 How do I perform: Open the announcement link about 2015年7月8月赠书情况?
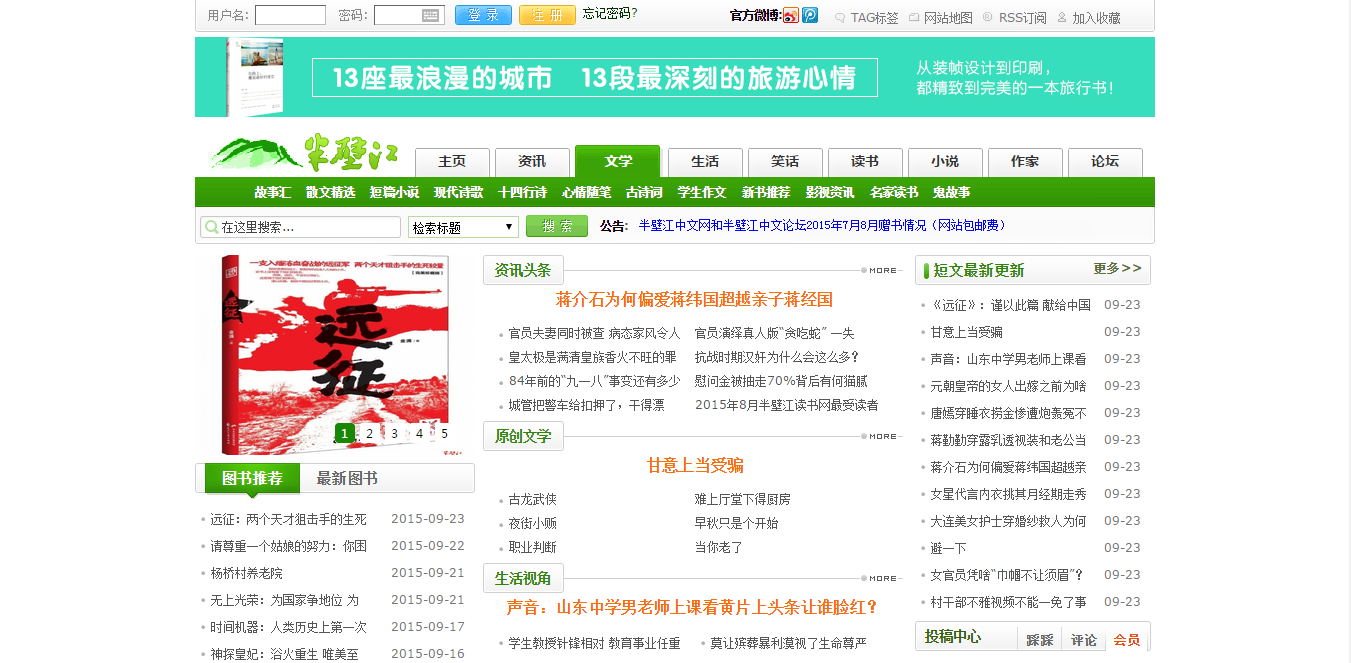822,226
